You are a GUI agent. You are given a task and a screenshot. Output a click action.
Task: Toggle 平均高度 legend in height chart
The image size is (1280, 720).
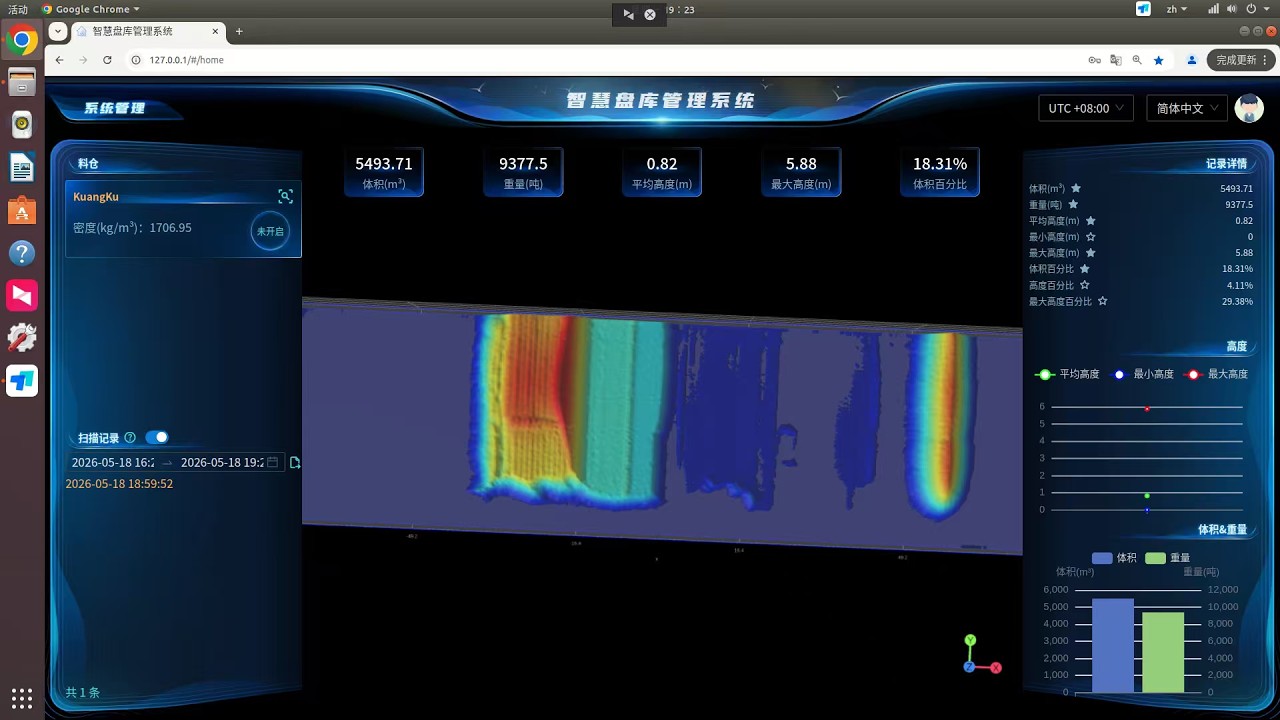tap(1067, 374)
